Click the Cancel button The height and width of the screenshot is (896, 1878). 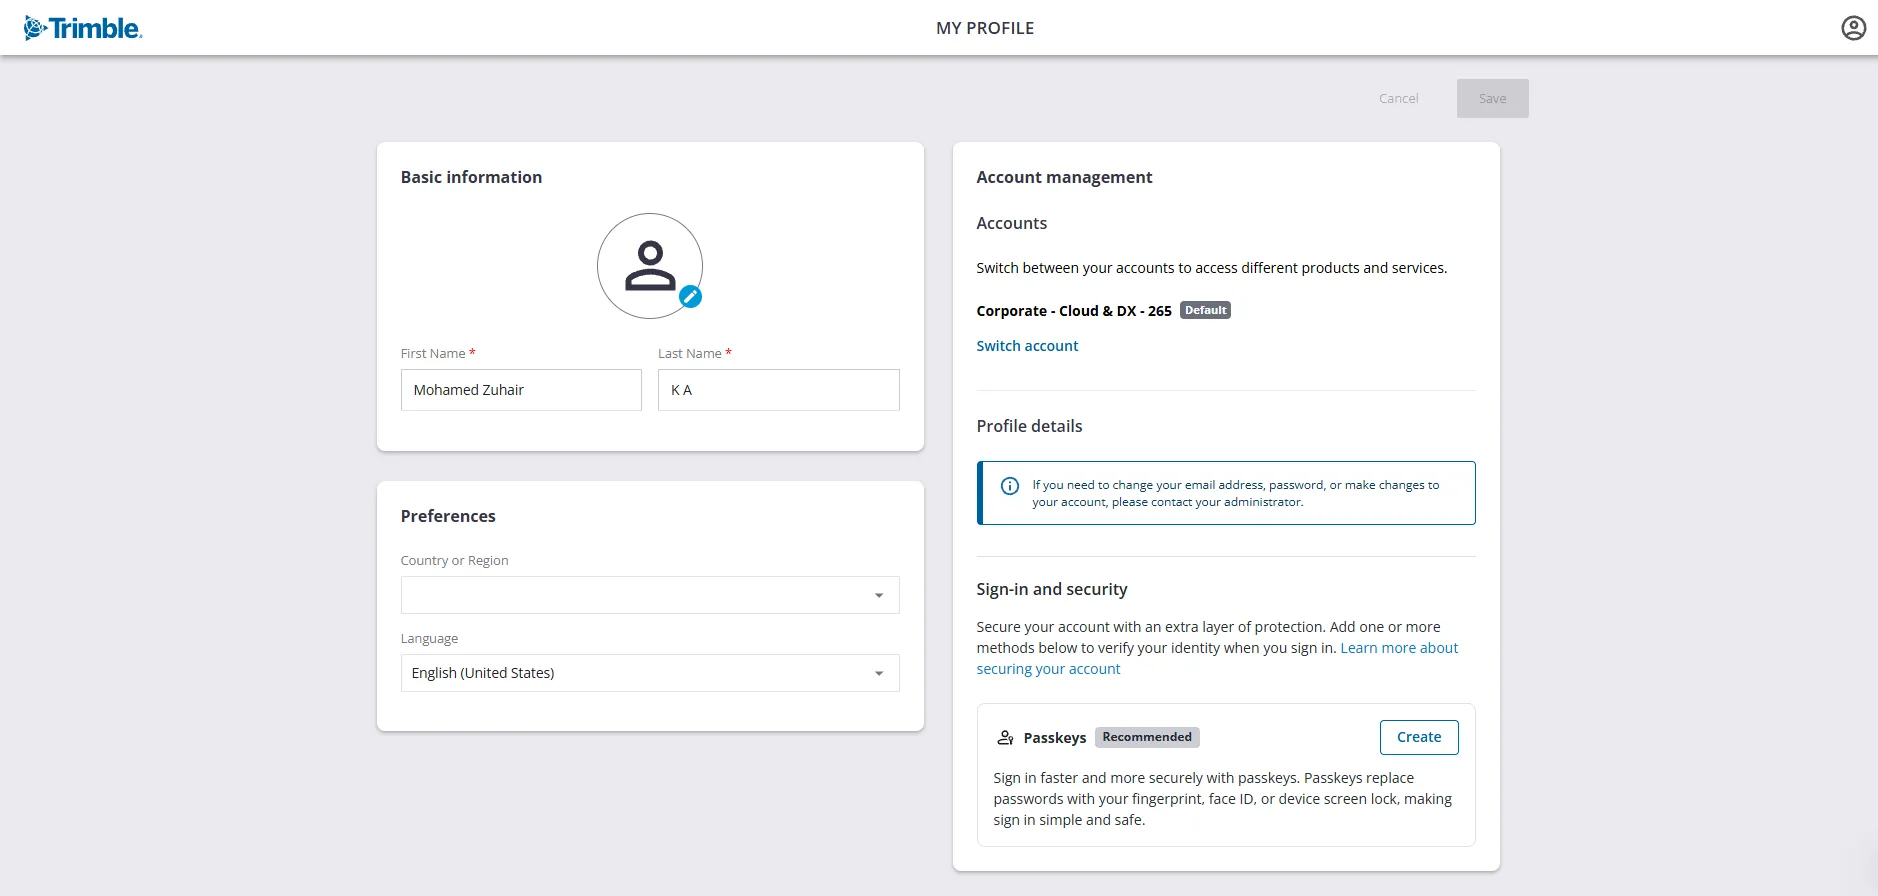[x=1398, y=98]
